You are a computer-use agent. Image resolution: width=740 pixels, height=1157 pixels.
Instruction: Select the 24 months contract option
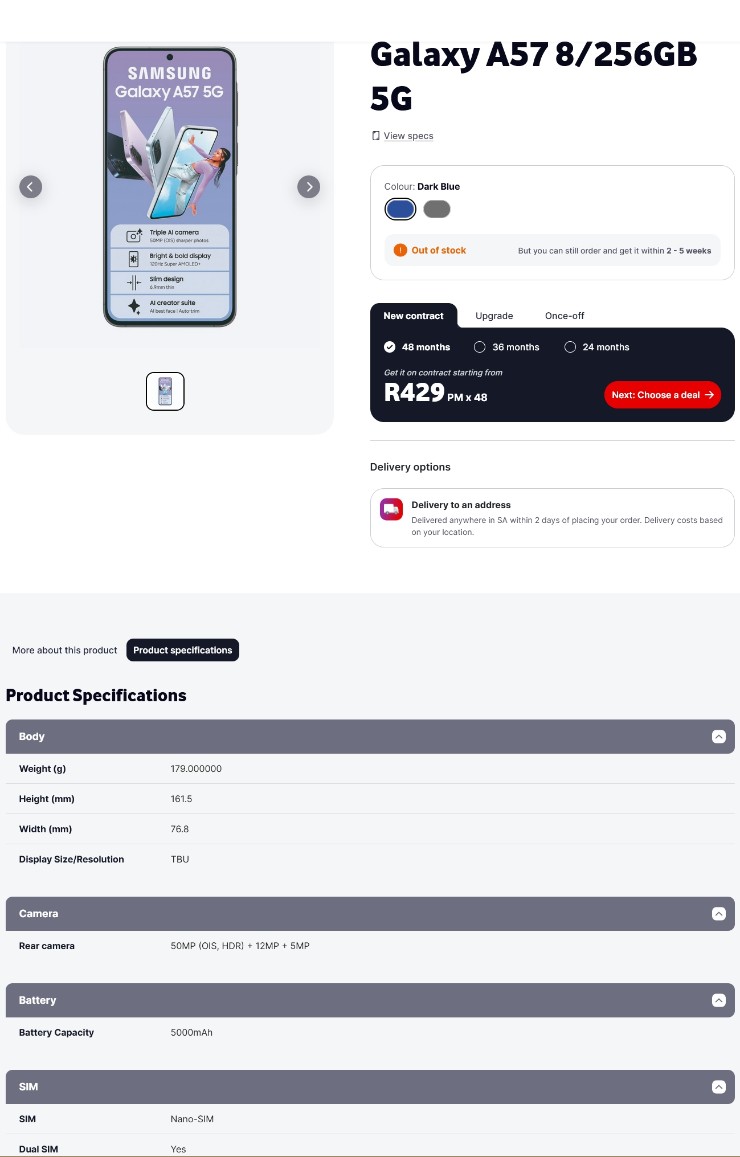570,347
